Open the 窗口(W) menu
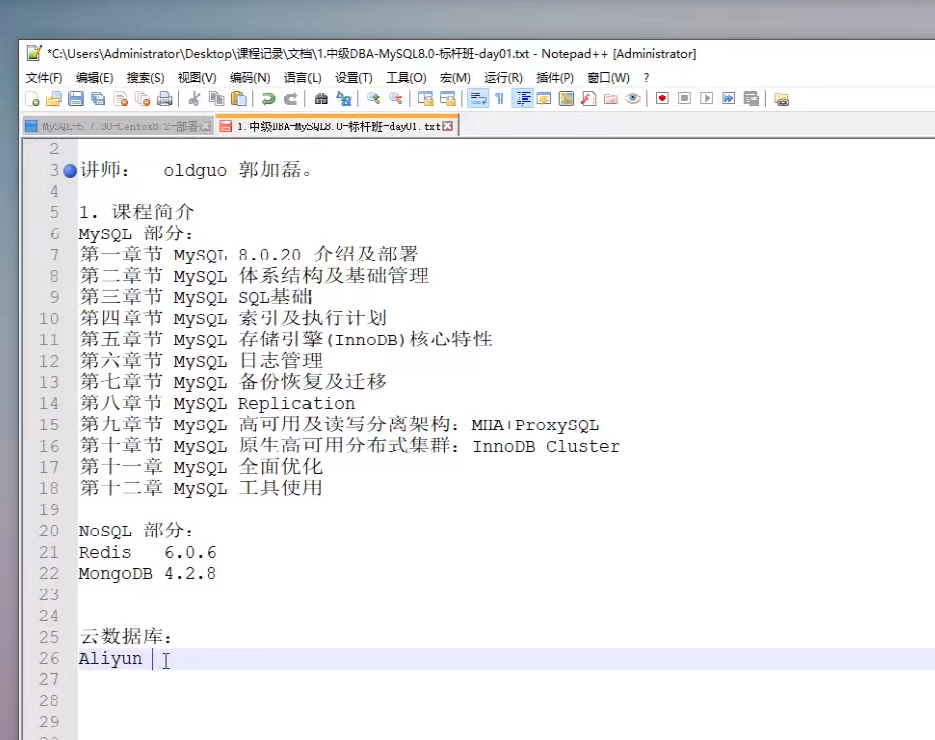The image size is (935, 740). tap(608, 78)
